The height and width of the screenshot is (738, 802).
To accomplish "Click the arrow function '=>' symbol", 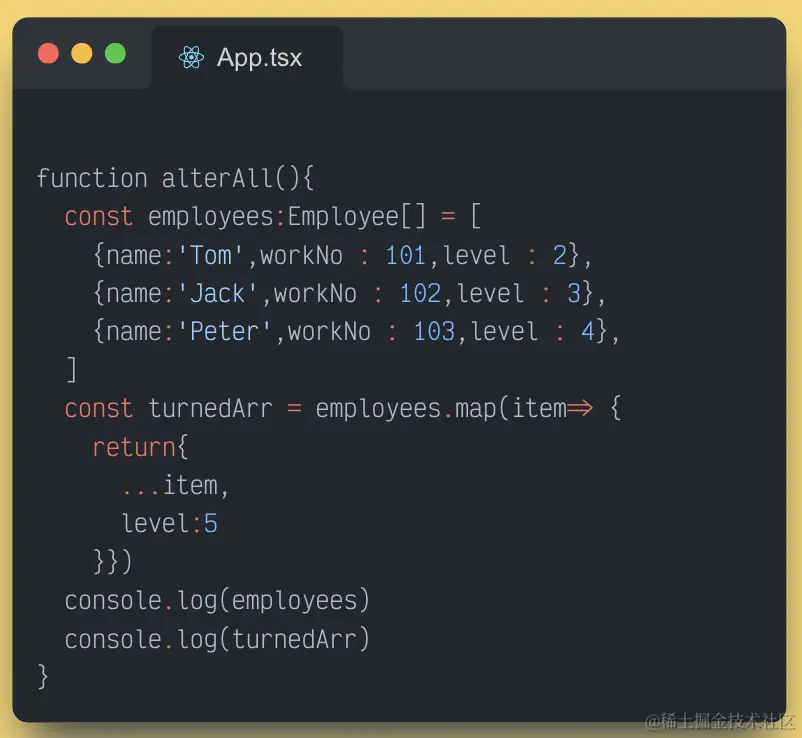I will 580,408.
